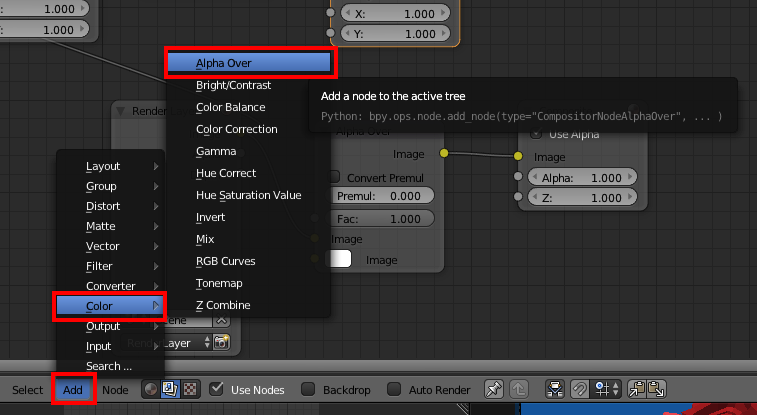Image resolution: width=757 pixels, height=415 pixels.
Task: Open the Layout submenu
Action: click(x=111, y=166)
